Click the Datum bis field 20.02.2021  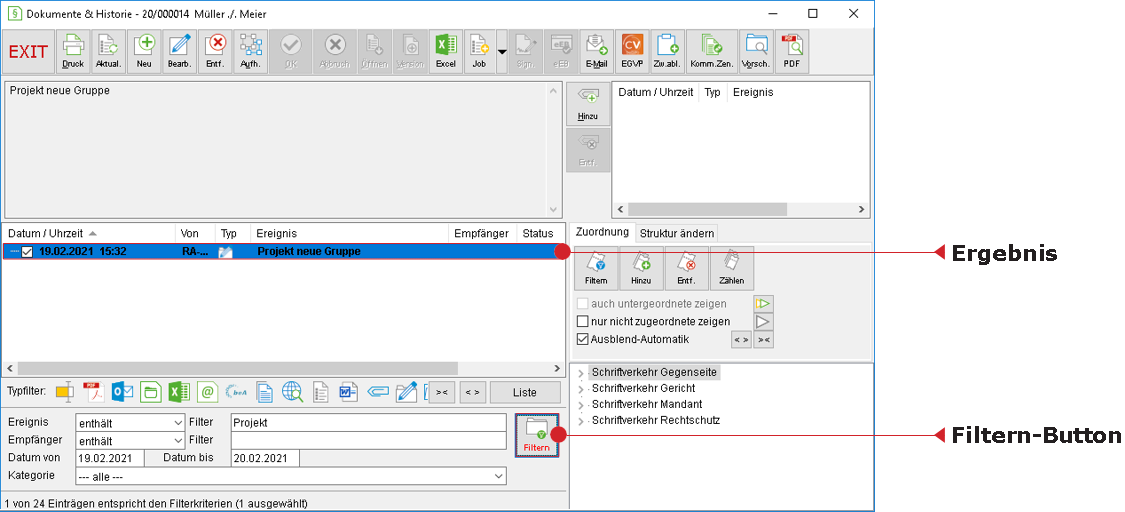[265, 458]
